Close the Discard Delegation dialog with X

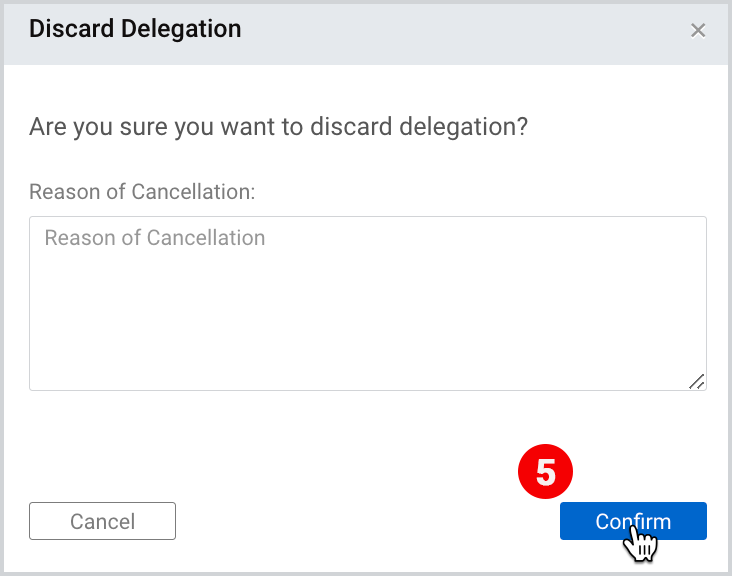698,30
